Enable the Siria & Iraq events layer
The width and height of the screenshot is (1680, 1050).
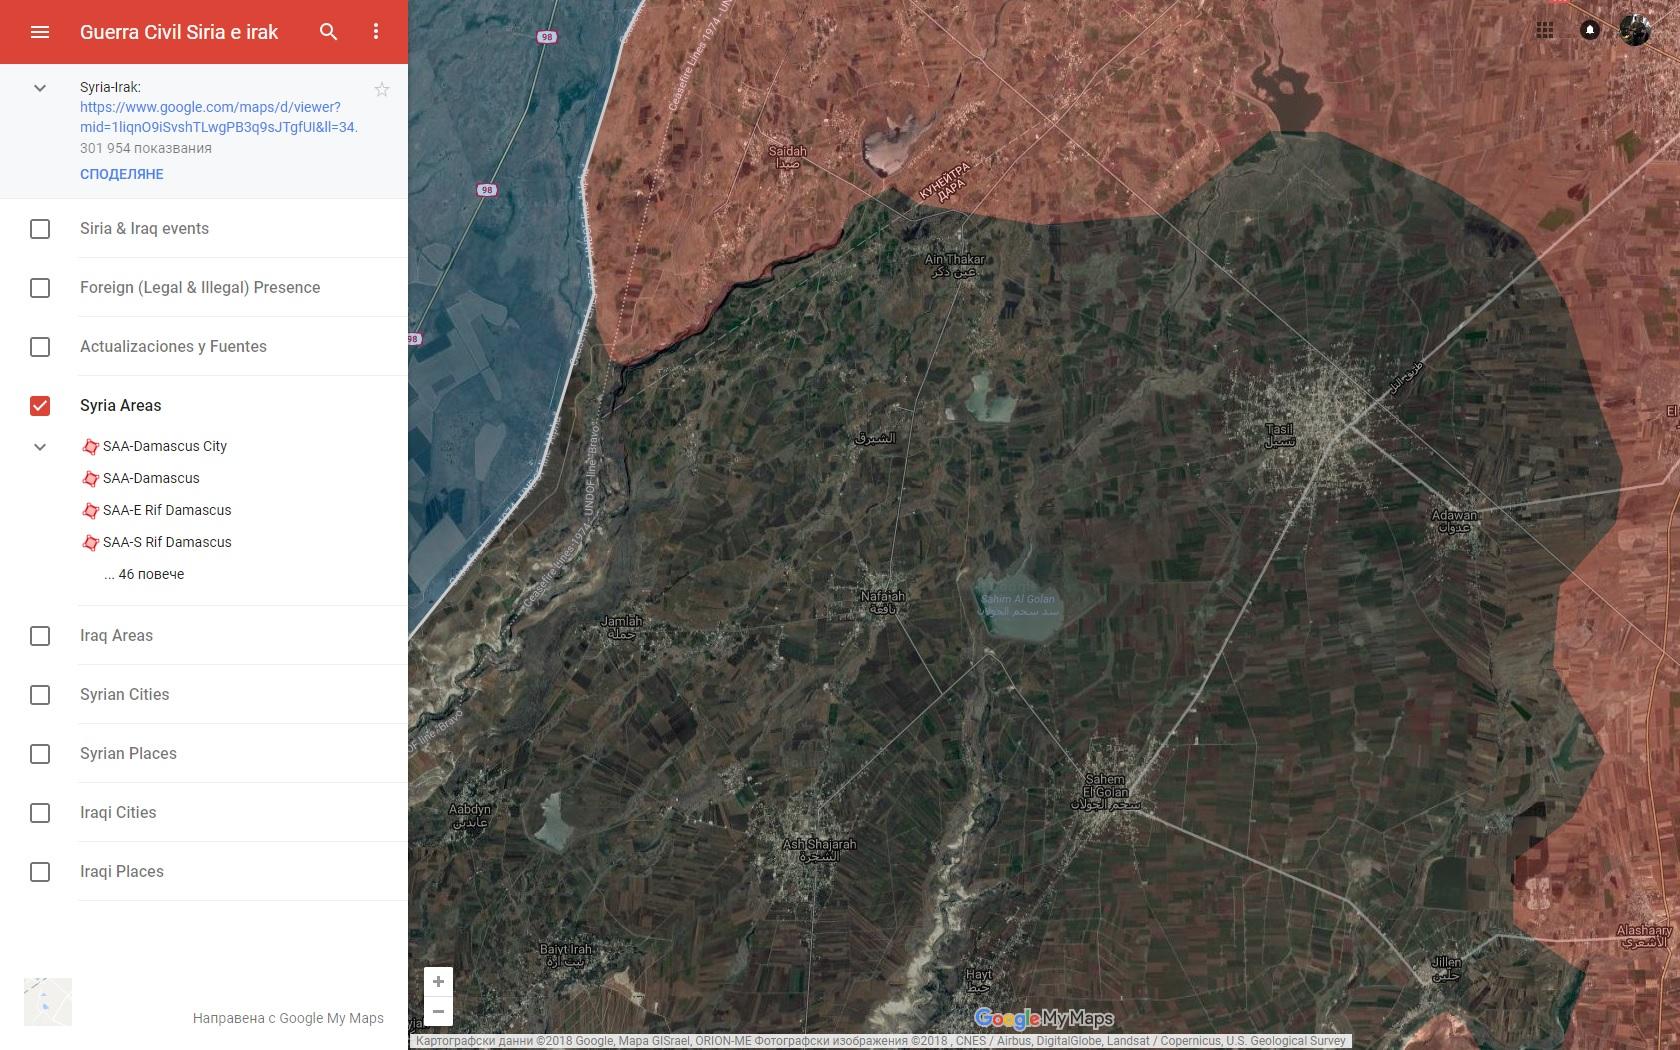(40, 229)
